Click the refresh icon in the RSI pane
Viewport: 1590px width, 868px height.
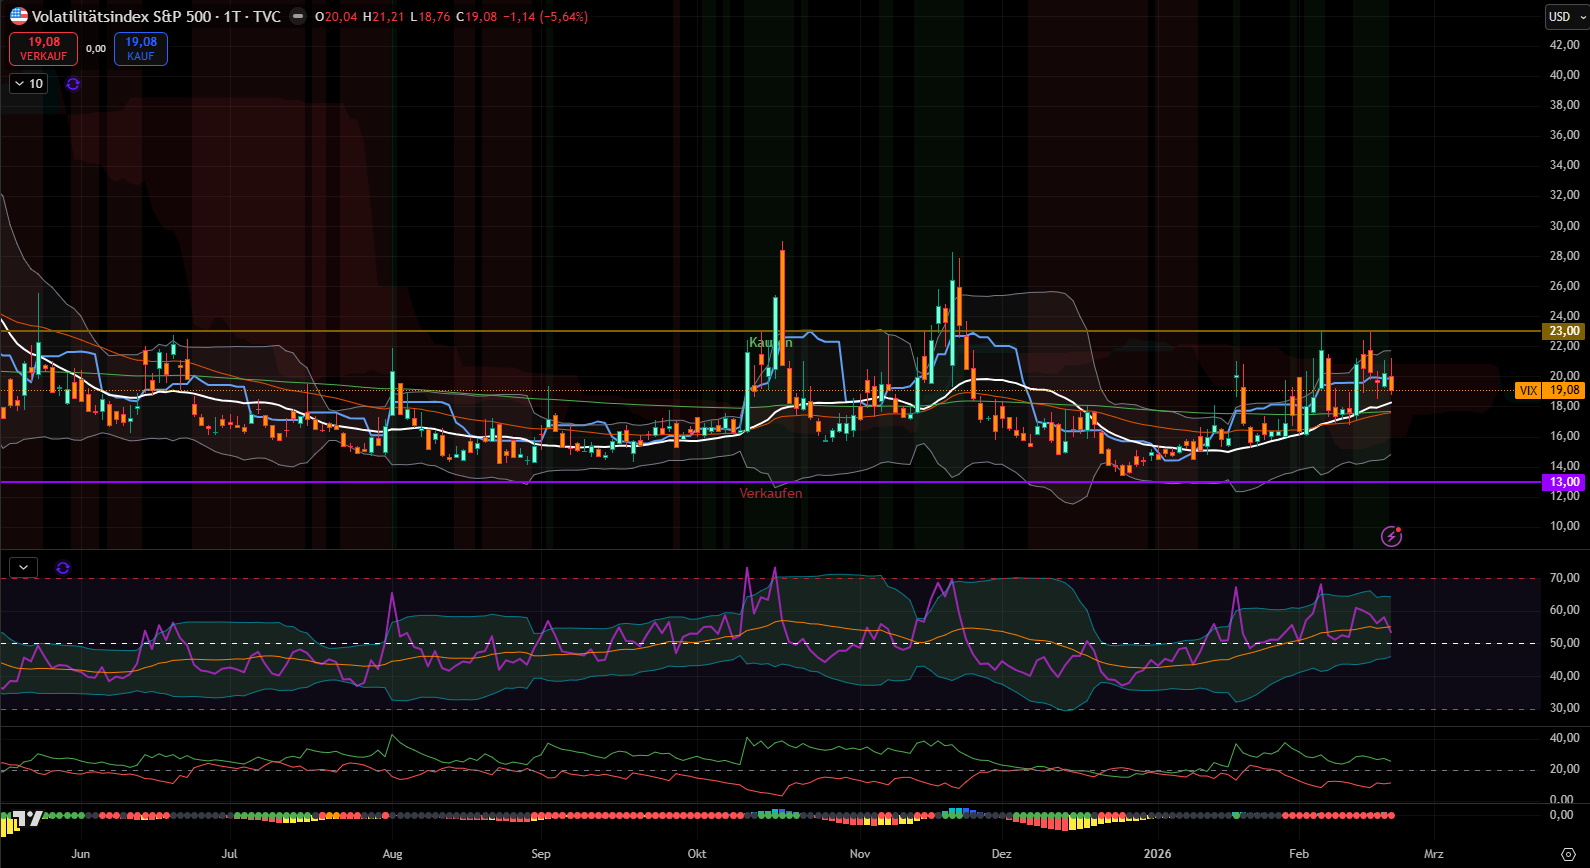coord(63,568)
